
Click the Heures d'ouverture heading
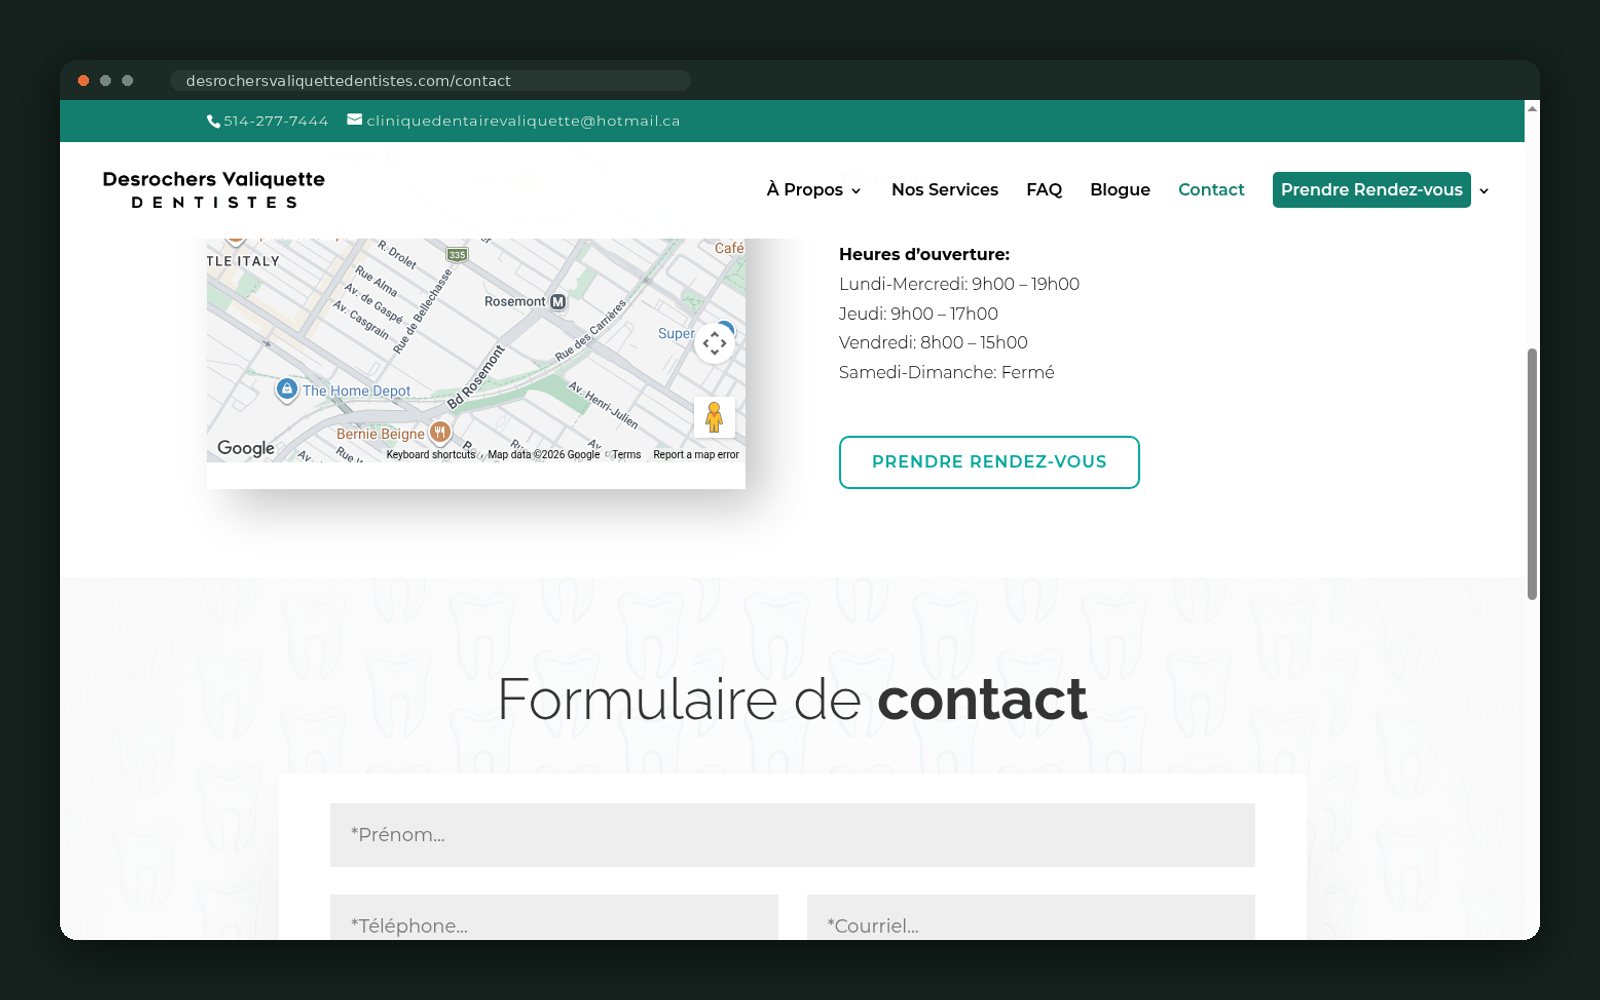[924, 255]
